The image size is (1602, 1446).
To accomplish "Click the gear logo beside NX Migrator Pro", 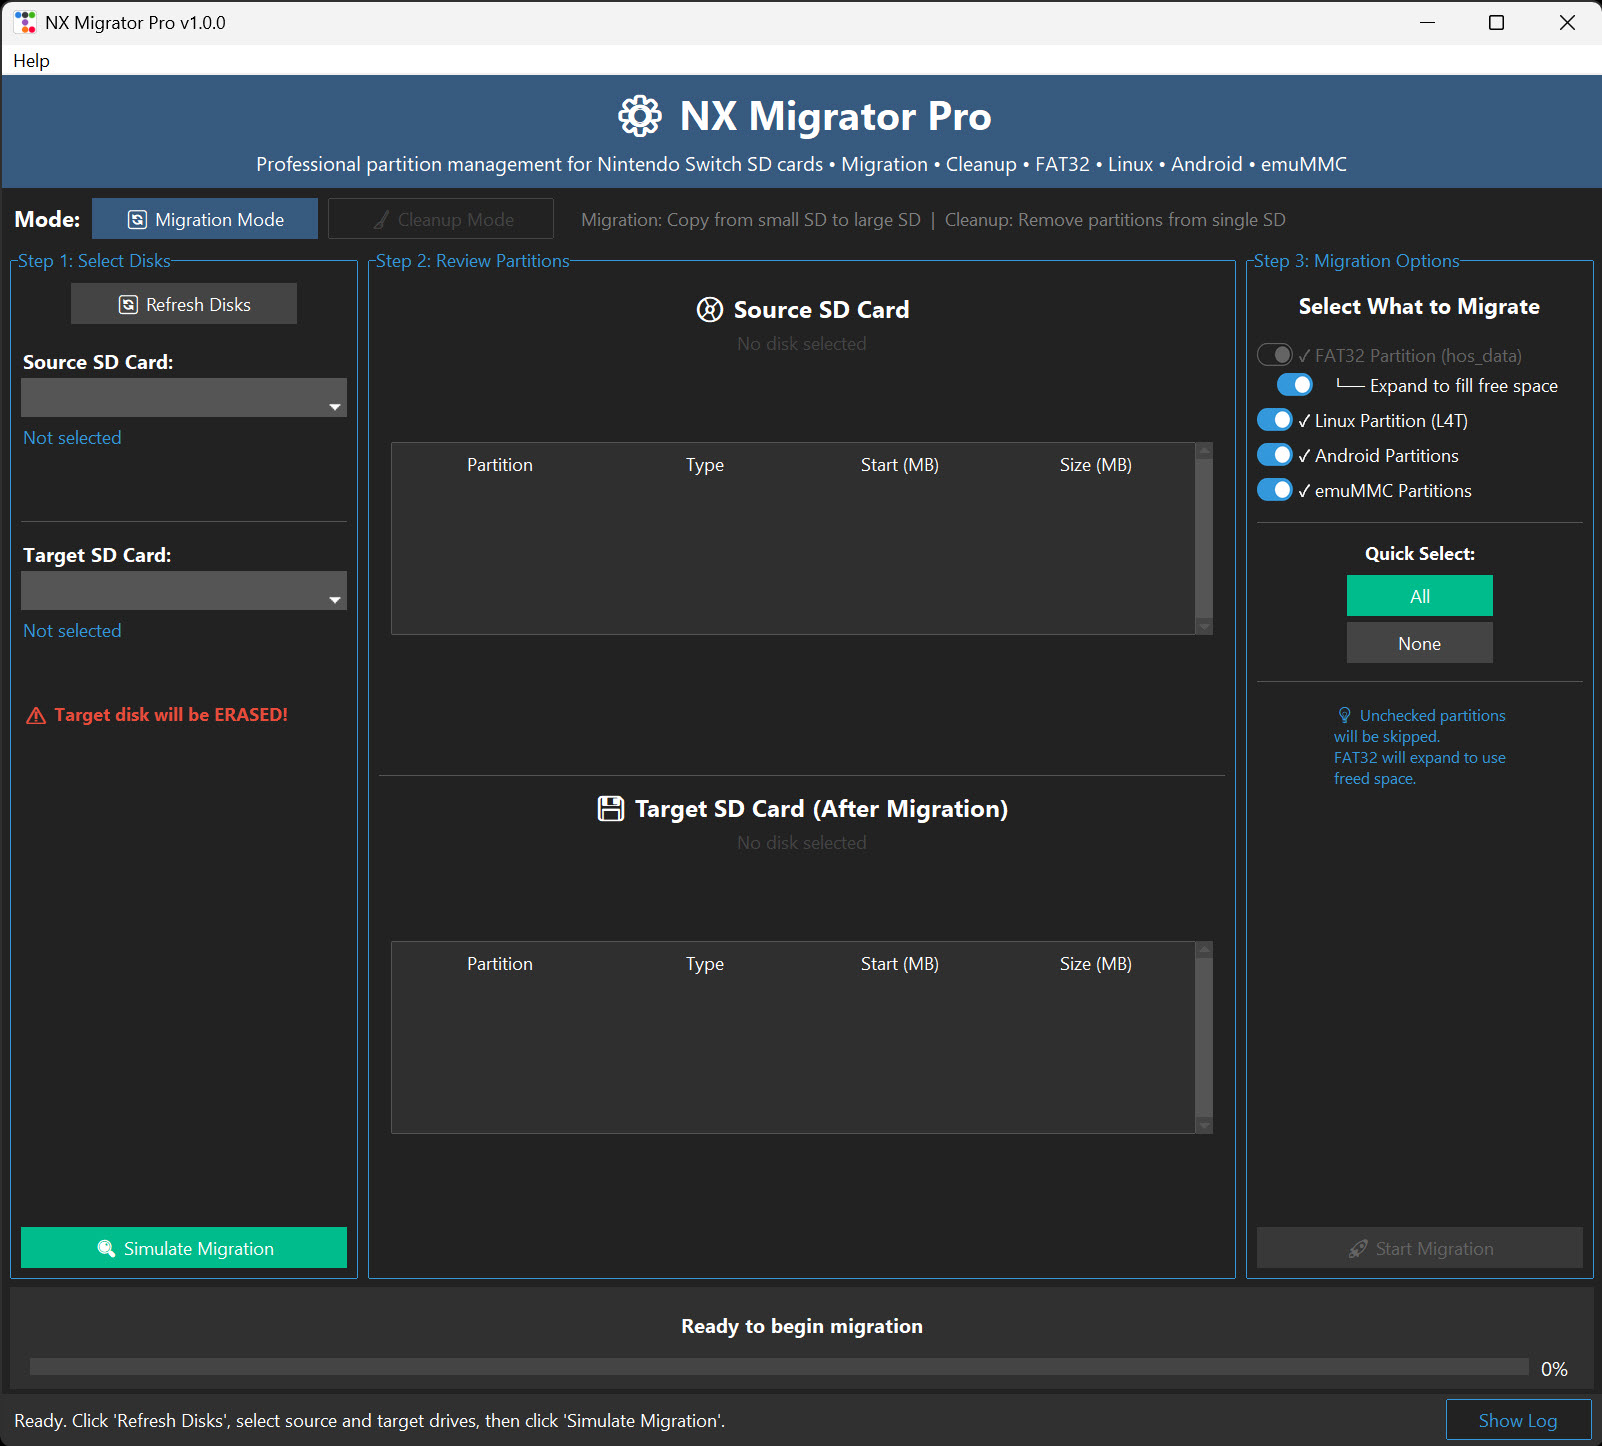I will tap(640, 116).
